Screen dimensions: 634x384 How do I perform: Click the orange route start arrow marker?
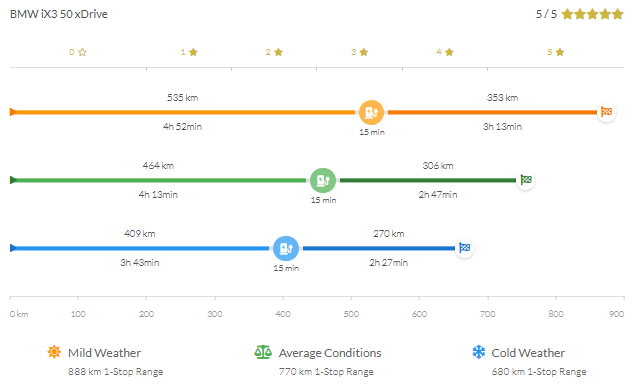point(13,112)
